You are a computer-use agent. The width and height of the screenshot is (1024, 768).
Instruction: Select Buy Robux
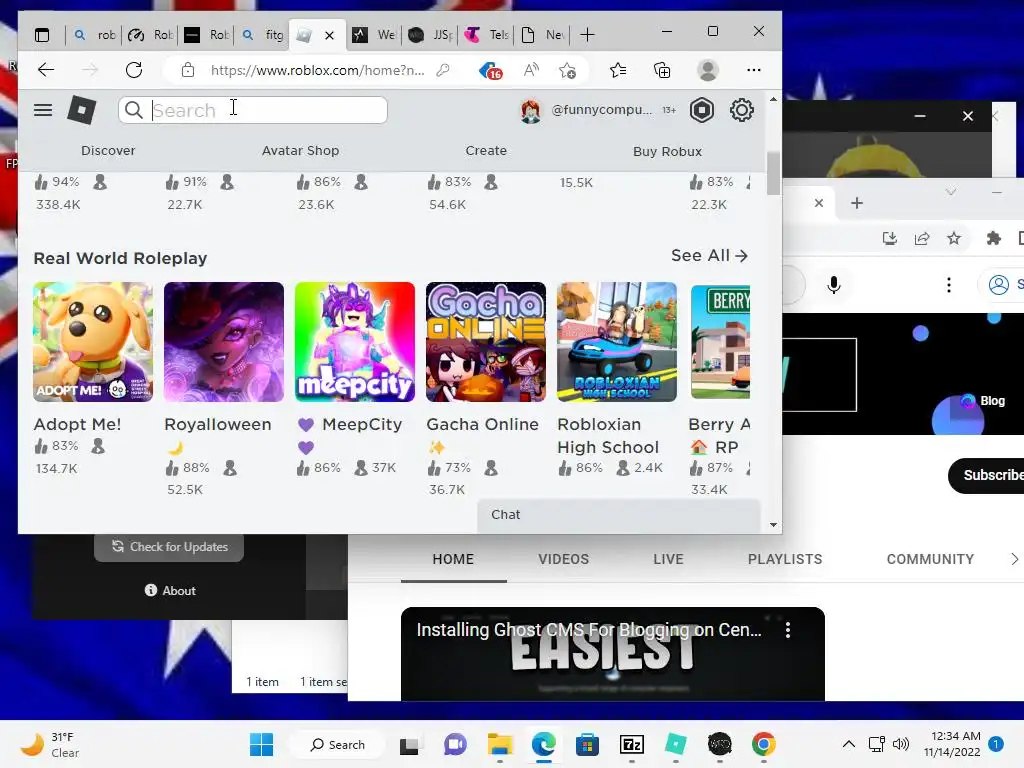[667, 151]
